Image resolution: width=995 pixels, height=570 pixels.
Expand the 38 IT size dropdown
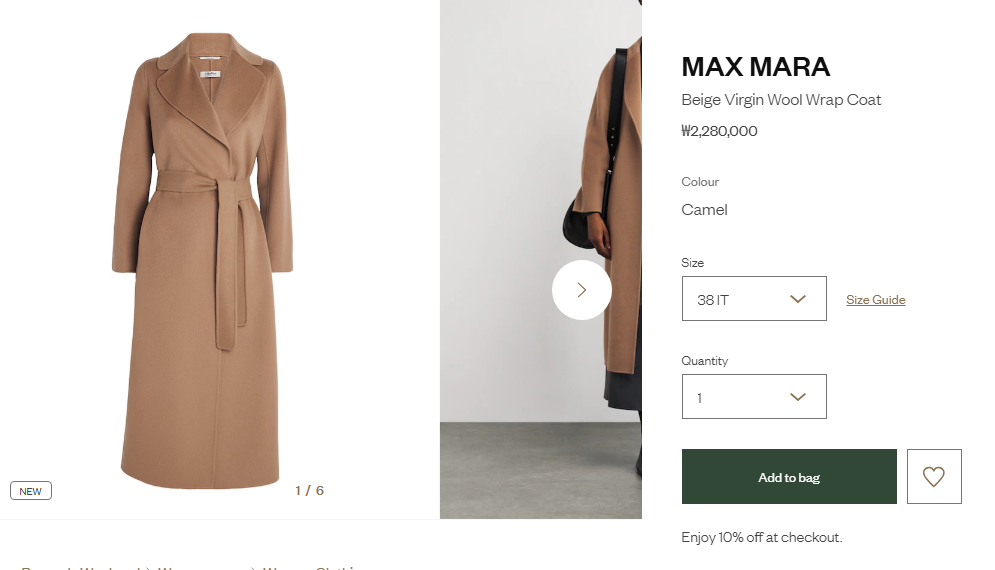pos(753,299)
